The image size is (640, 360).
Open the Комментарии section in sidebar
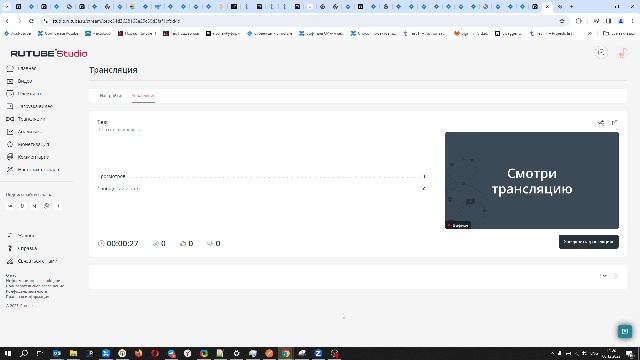[x=27, y=157]
